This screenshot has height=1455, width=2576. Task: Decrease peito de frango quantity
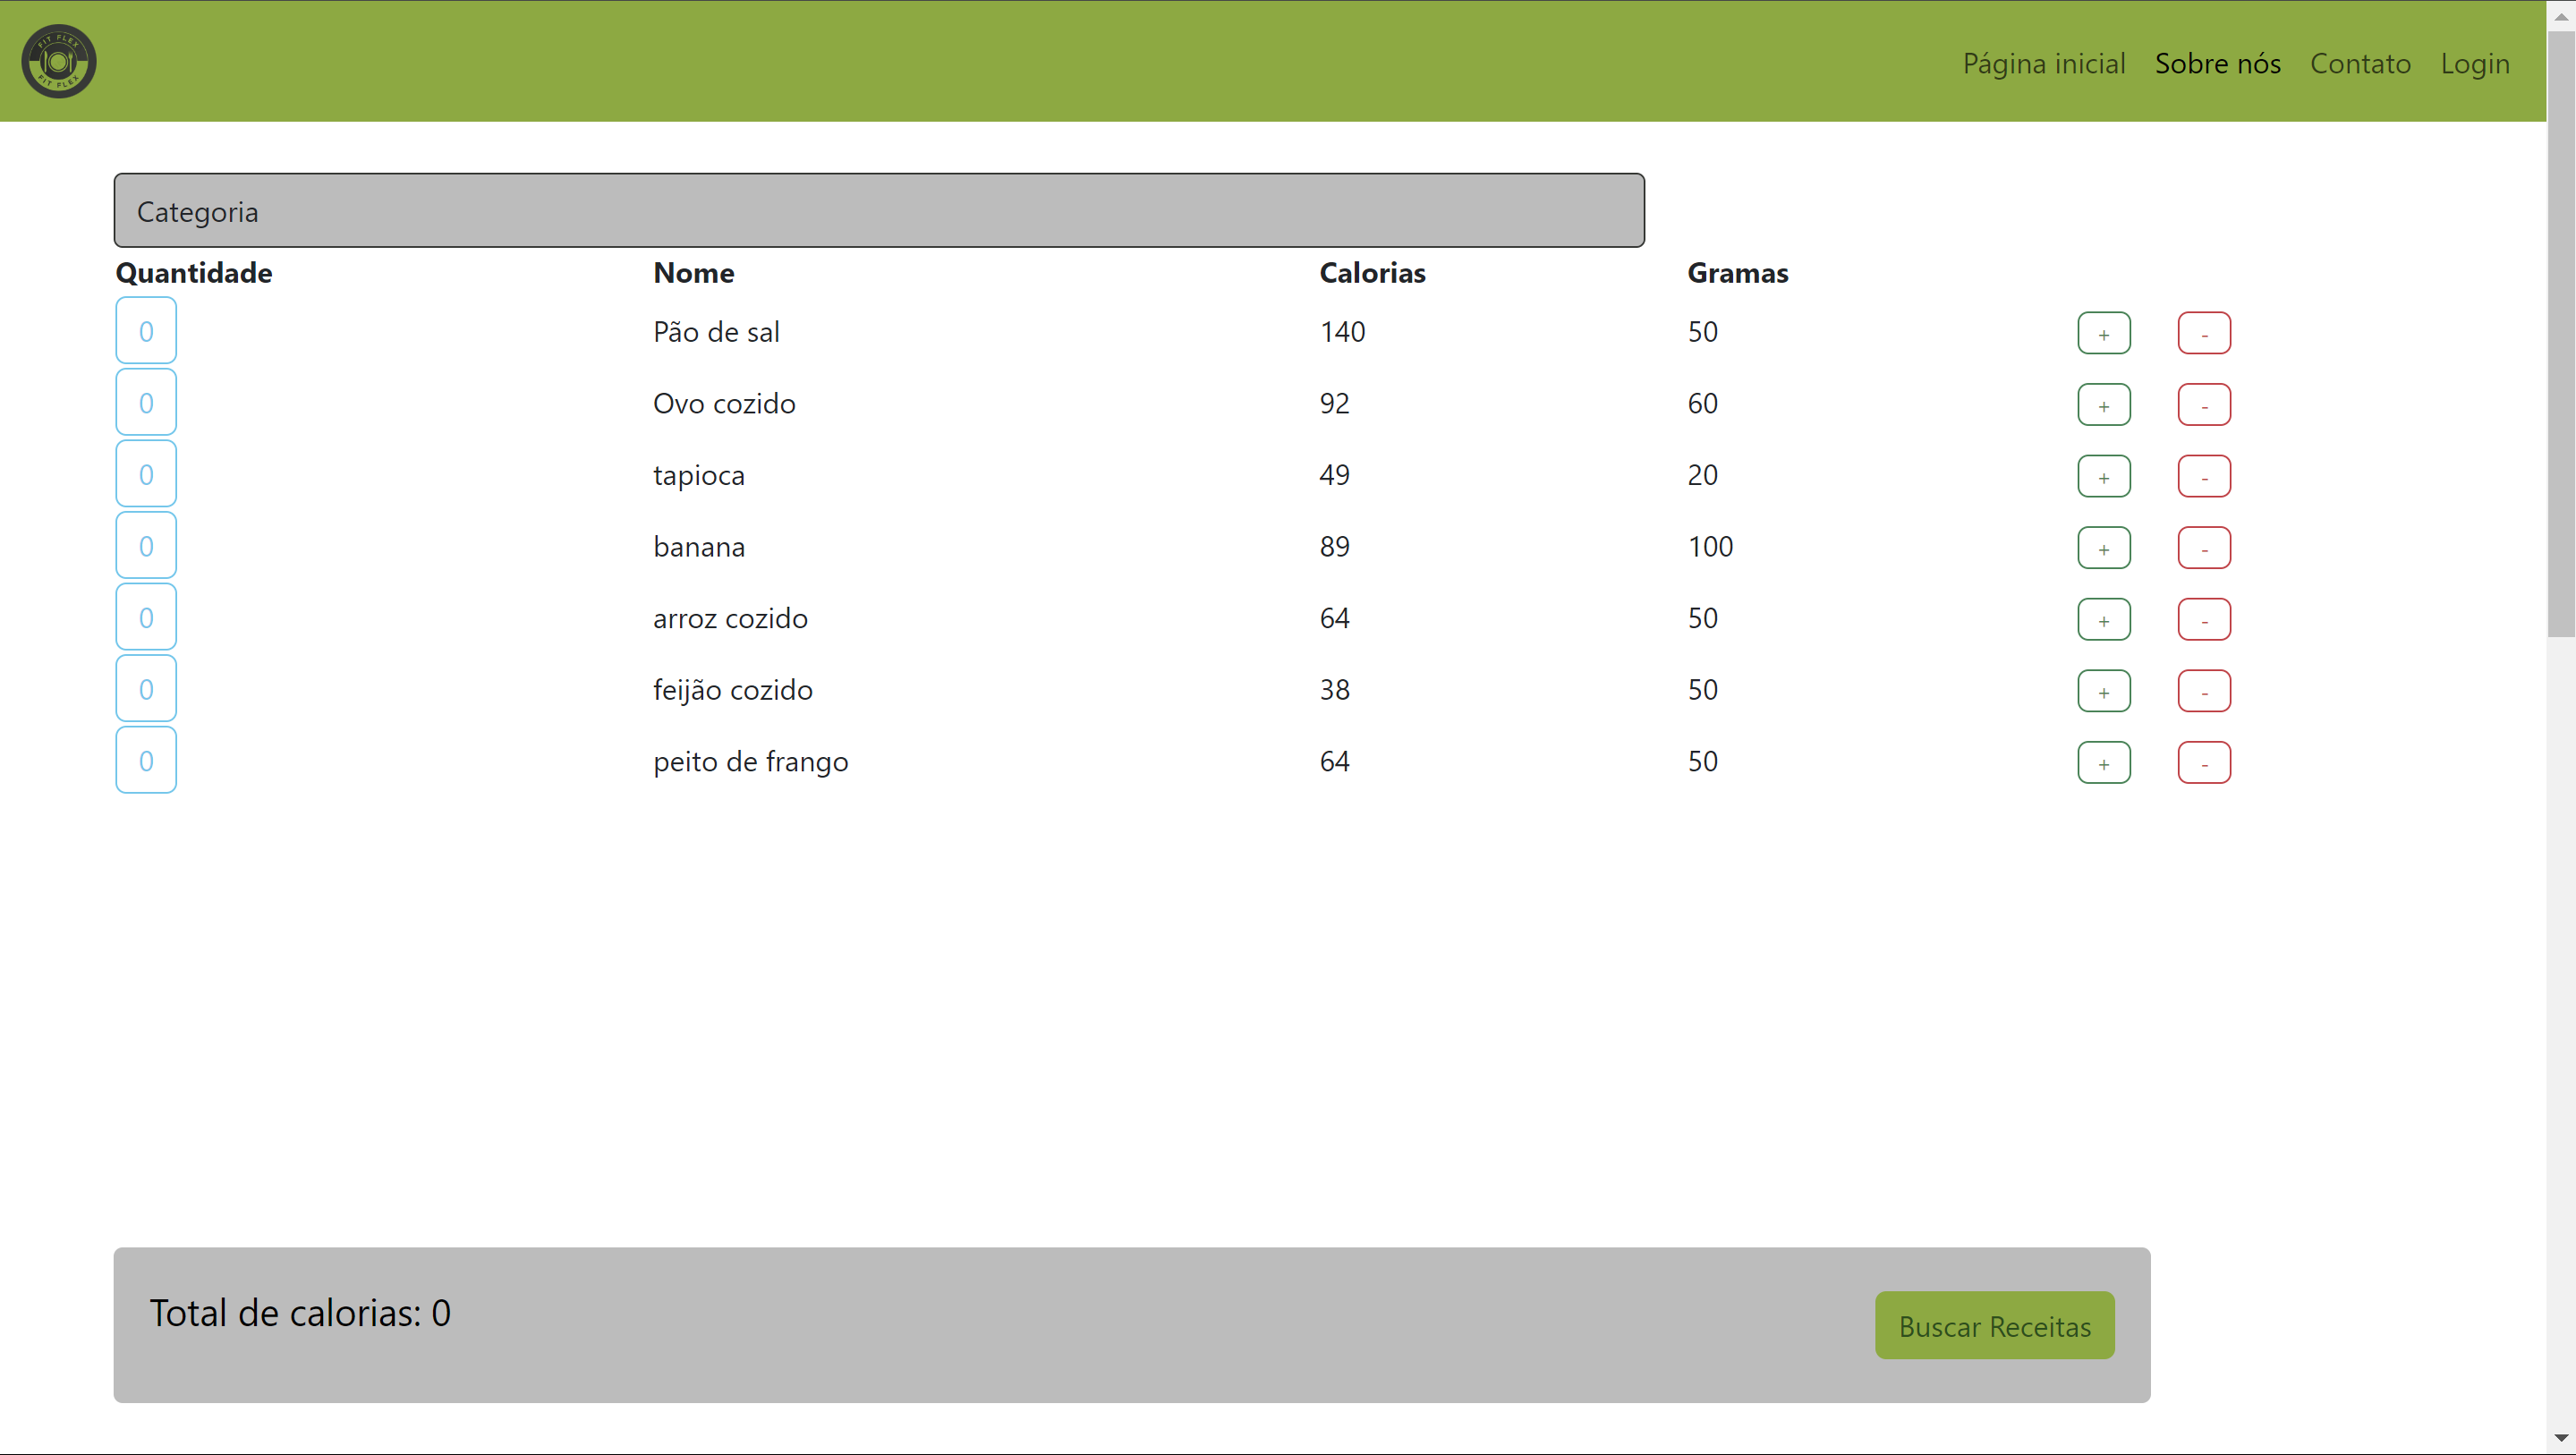tap(2203, 763)
